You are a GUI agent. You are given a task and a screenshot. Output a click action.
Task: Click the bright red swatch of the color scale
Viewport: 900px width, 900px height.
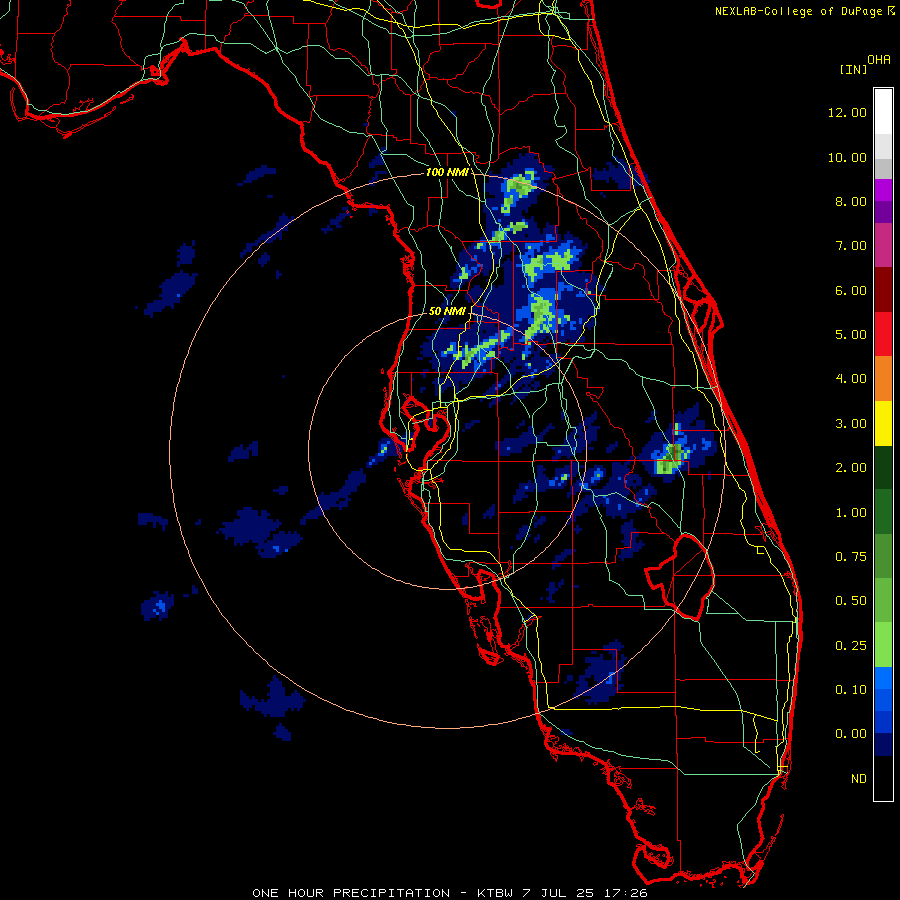pyautogui.click(x=883, y=334)
